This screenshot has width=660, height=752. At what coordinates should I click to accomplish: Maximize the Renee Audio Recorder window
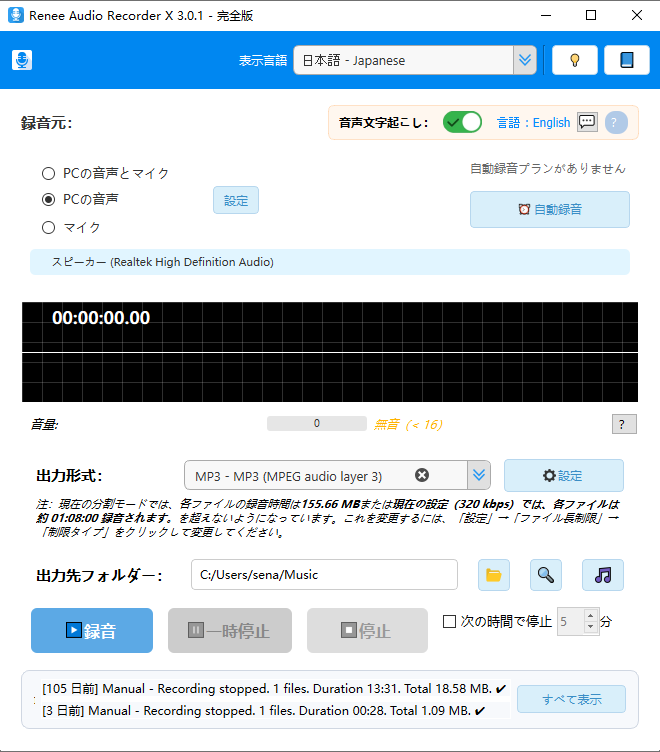click(591, 15)
